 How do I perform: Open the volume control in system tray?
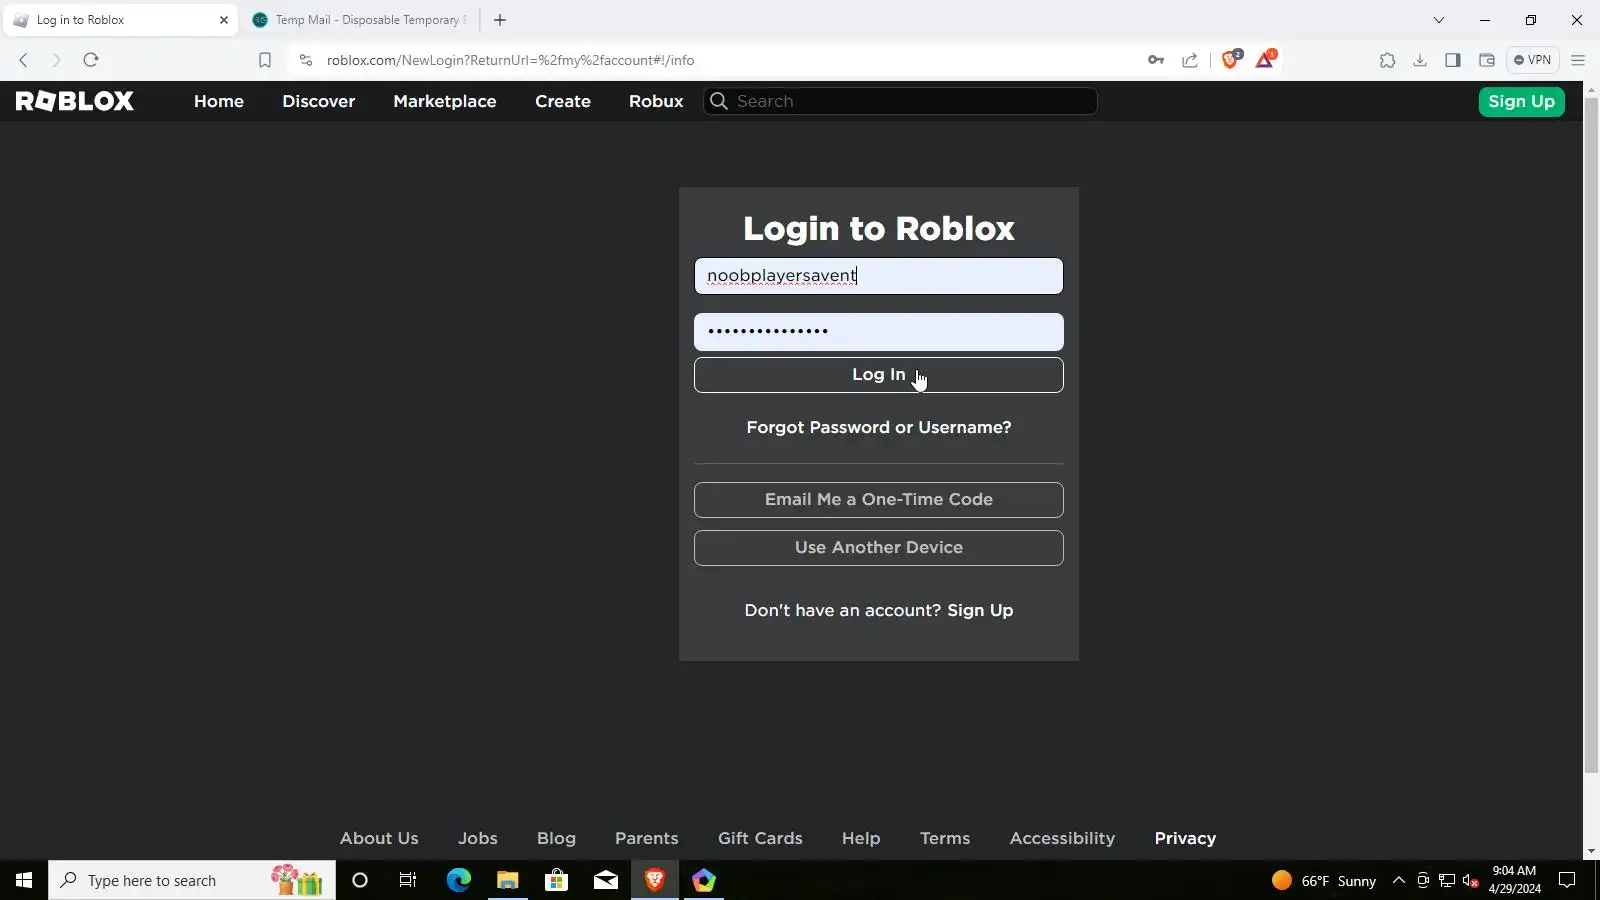[x=1470, y=881]
